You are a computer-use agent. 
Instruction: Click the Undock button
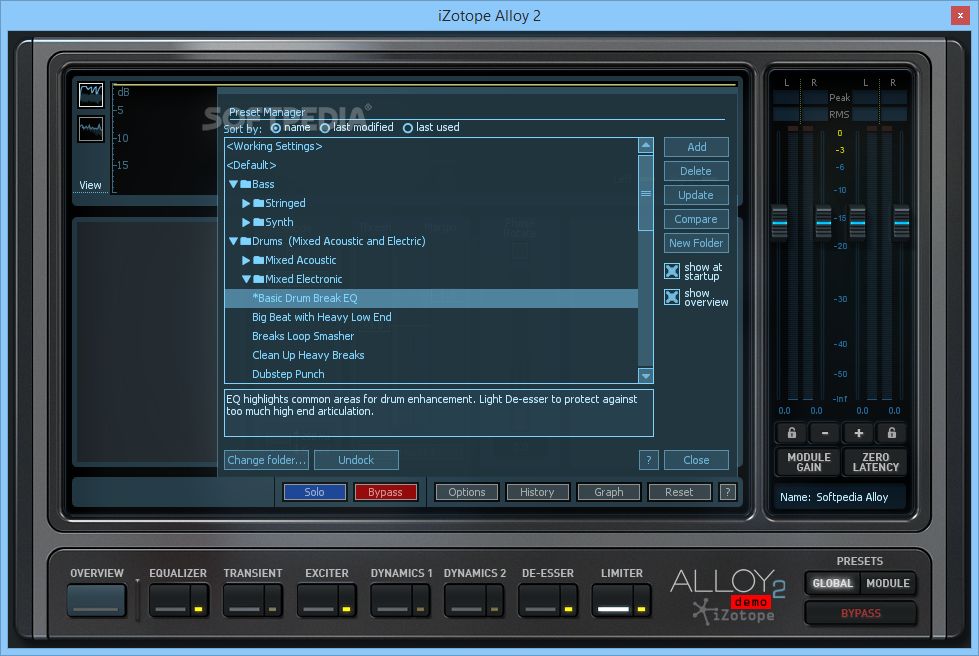pyautogui.click(x=356, y=460)
